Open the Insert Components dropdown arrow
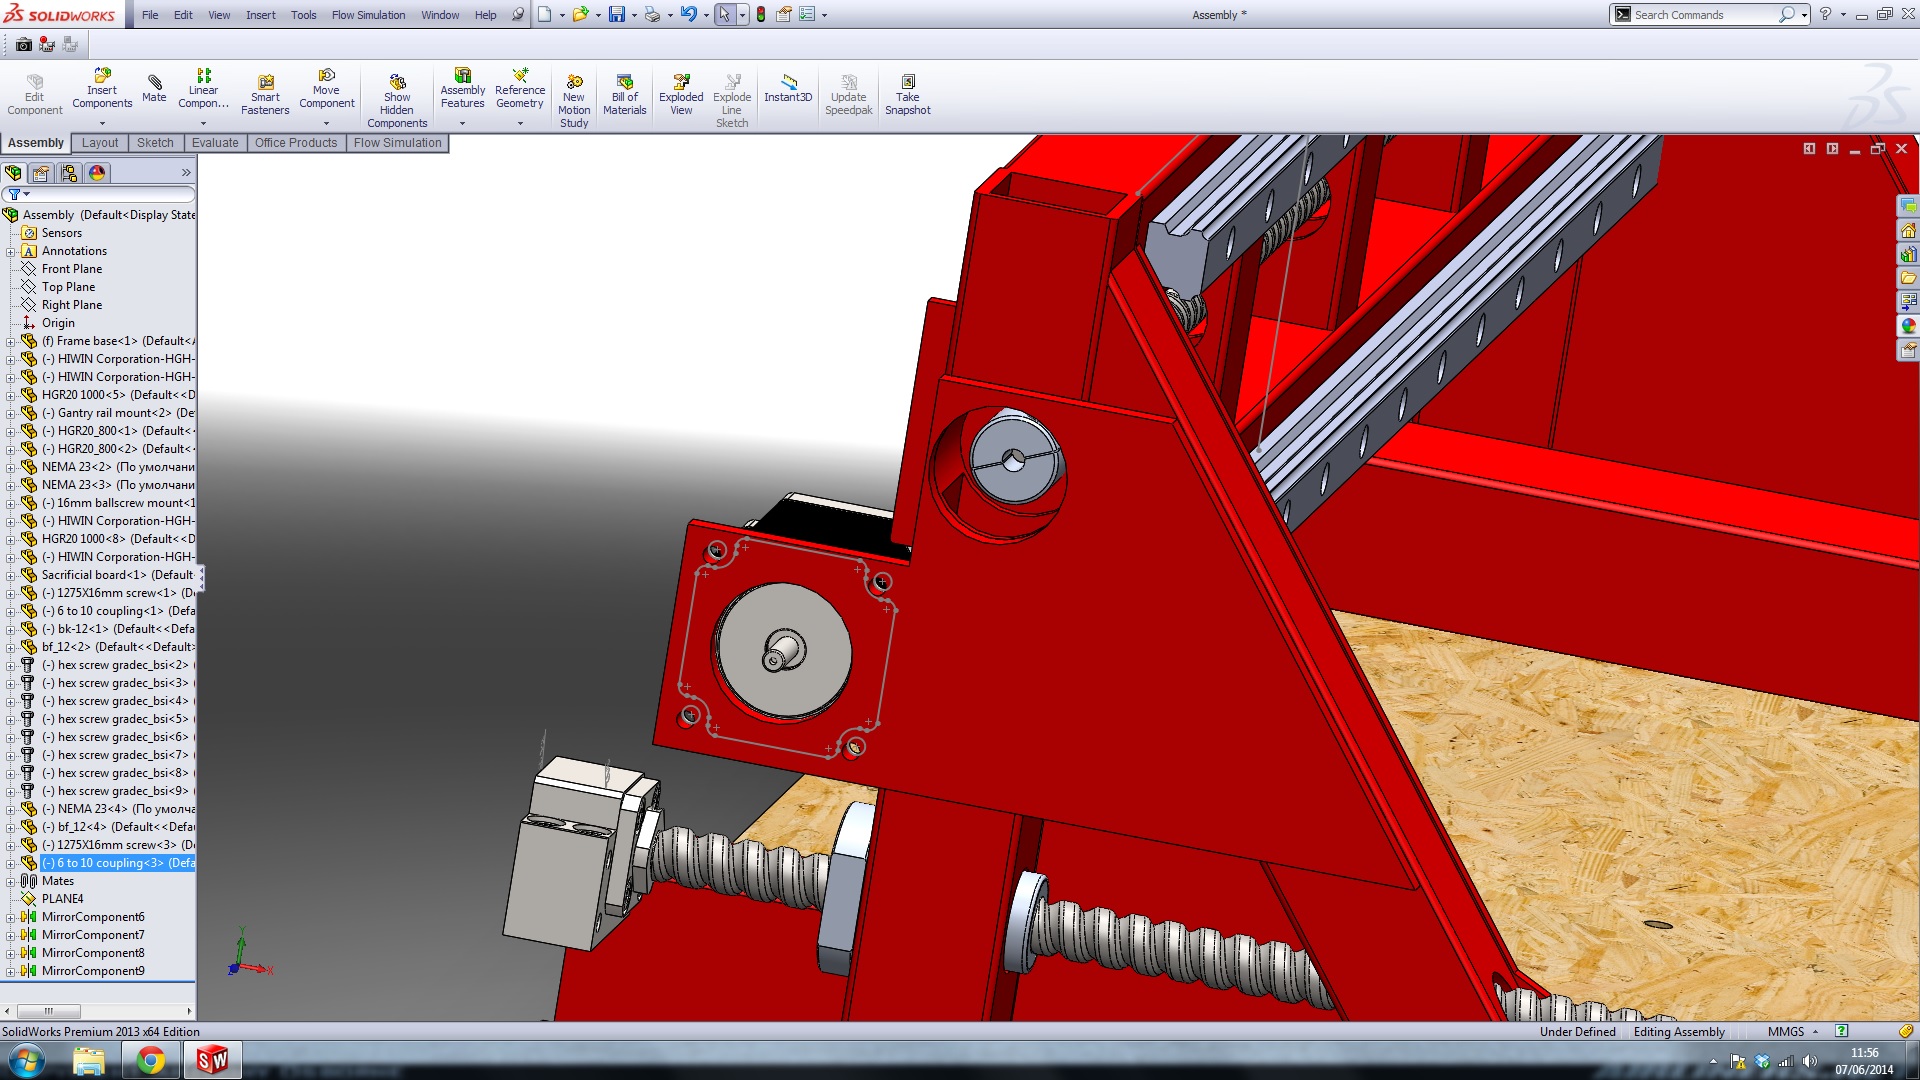The height and width of the screenshot is (1080, 1920). coord(102,123)
